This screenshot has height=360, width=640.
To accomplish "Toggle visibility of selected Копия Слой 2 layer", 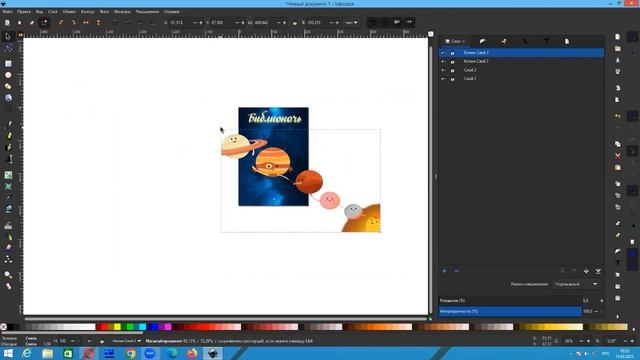I will [443, 53].
